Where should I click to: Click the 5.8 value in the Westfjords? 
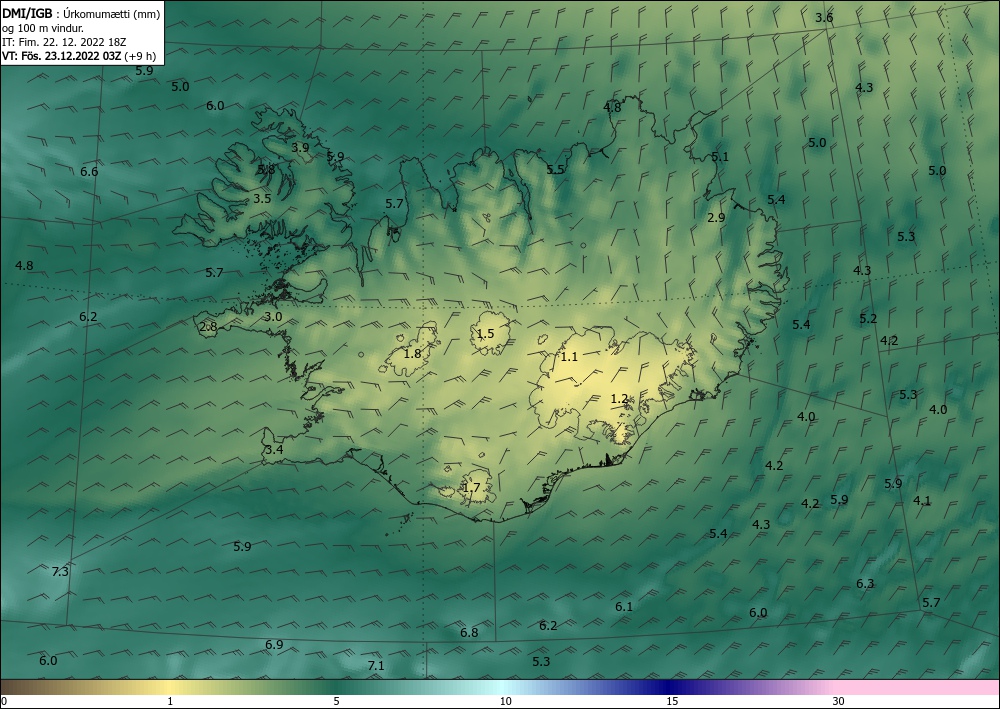click(266, 169)
